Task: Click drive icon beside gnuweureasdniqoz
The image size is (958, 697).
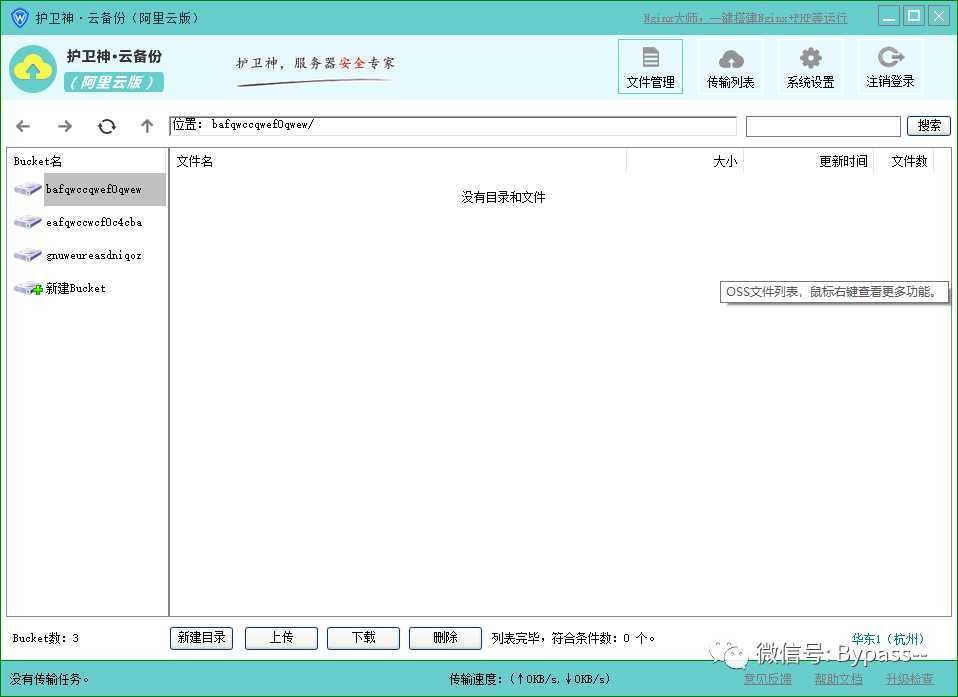Action: point(27,255)
